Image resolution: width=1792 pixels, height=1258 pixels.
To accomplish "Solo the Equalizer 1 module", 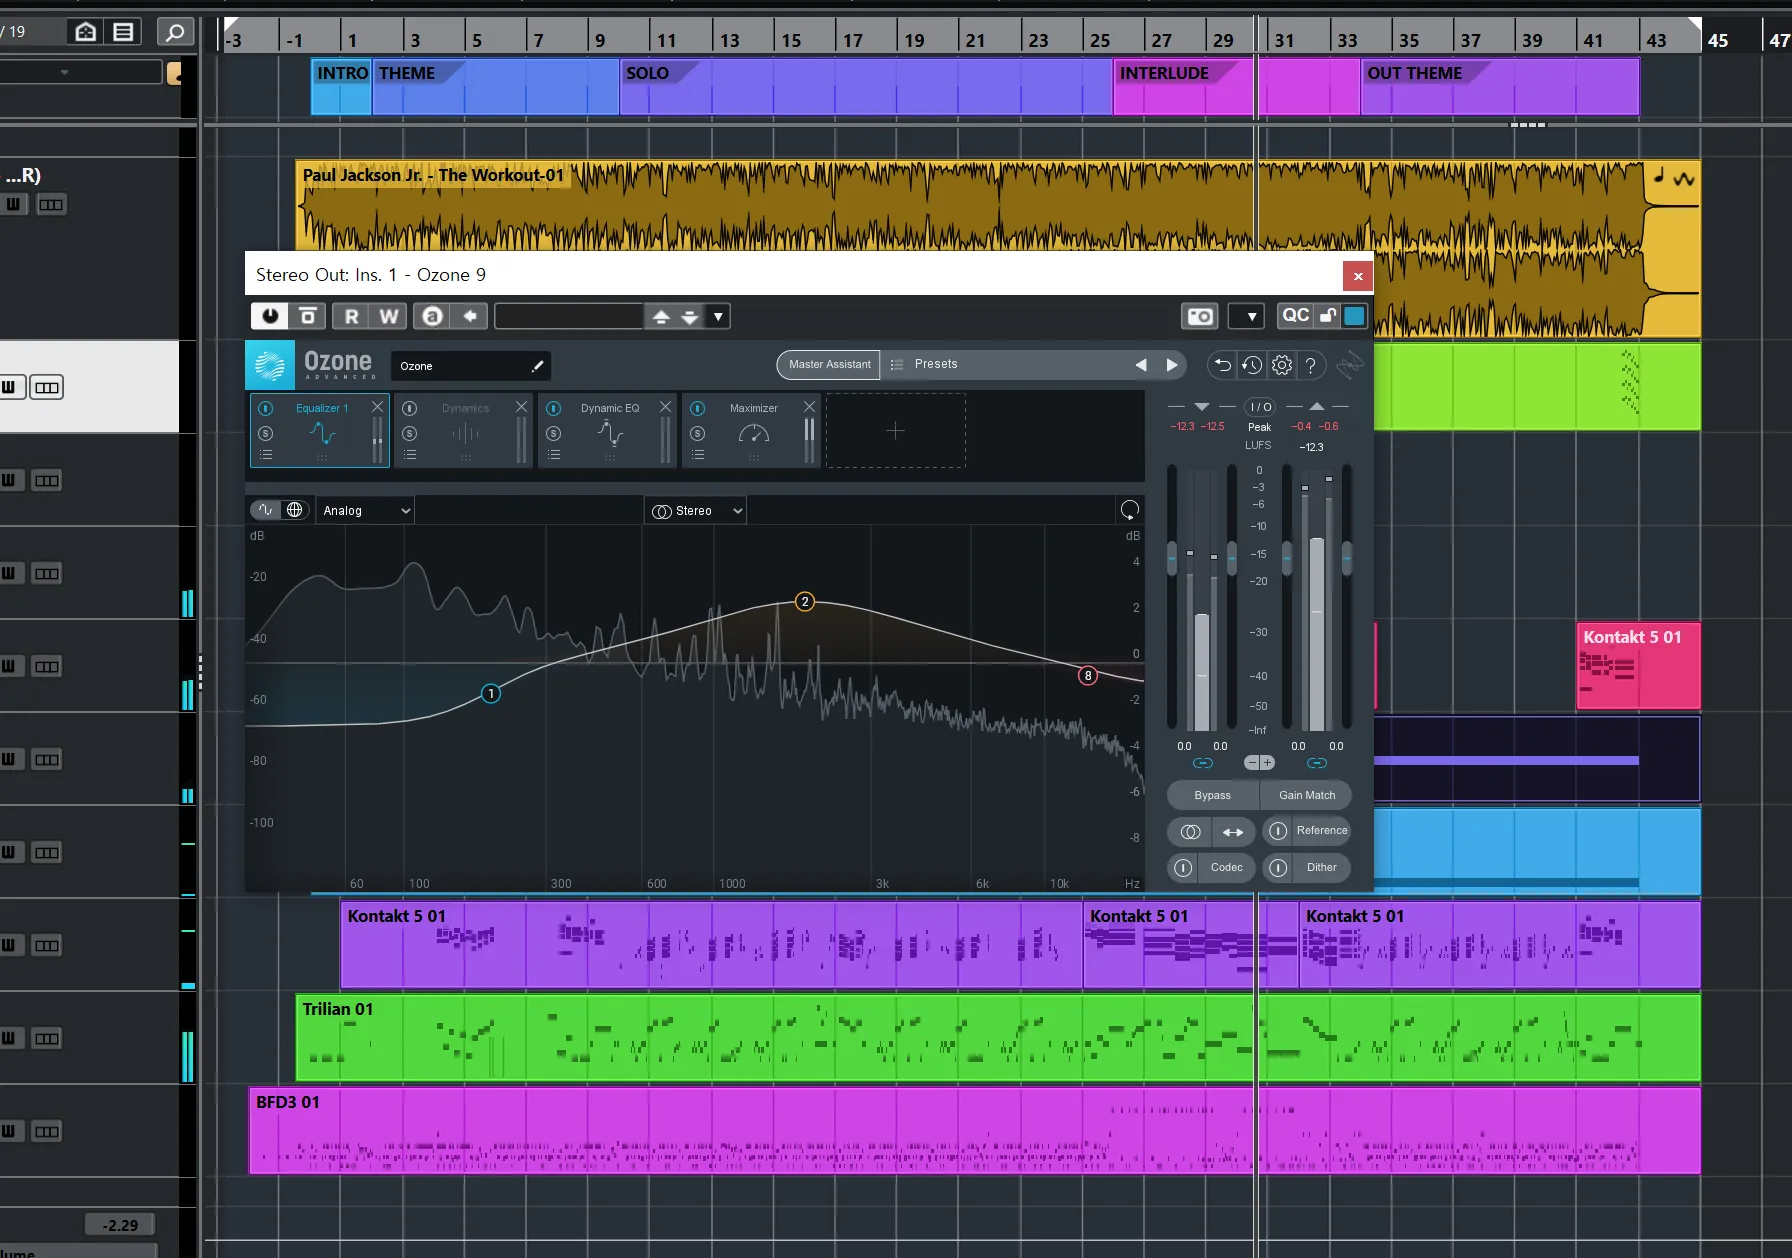I will pos(266,433).
